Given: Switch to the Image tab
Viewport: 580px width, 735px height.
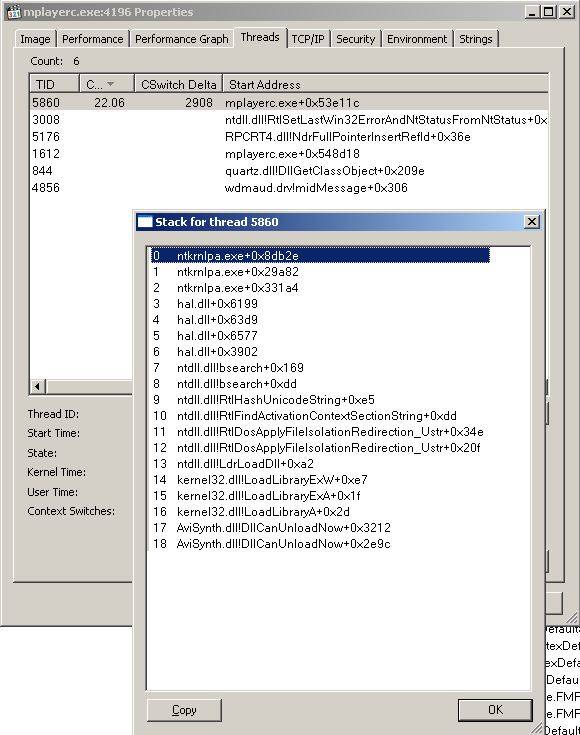Looking at the screenshot, I should click(35, 39).
